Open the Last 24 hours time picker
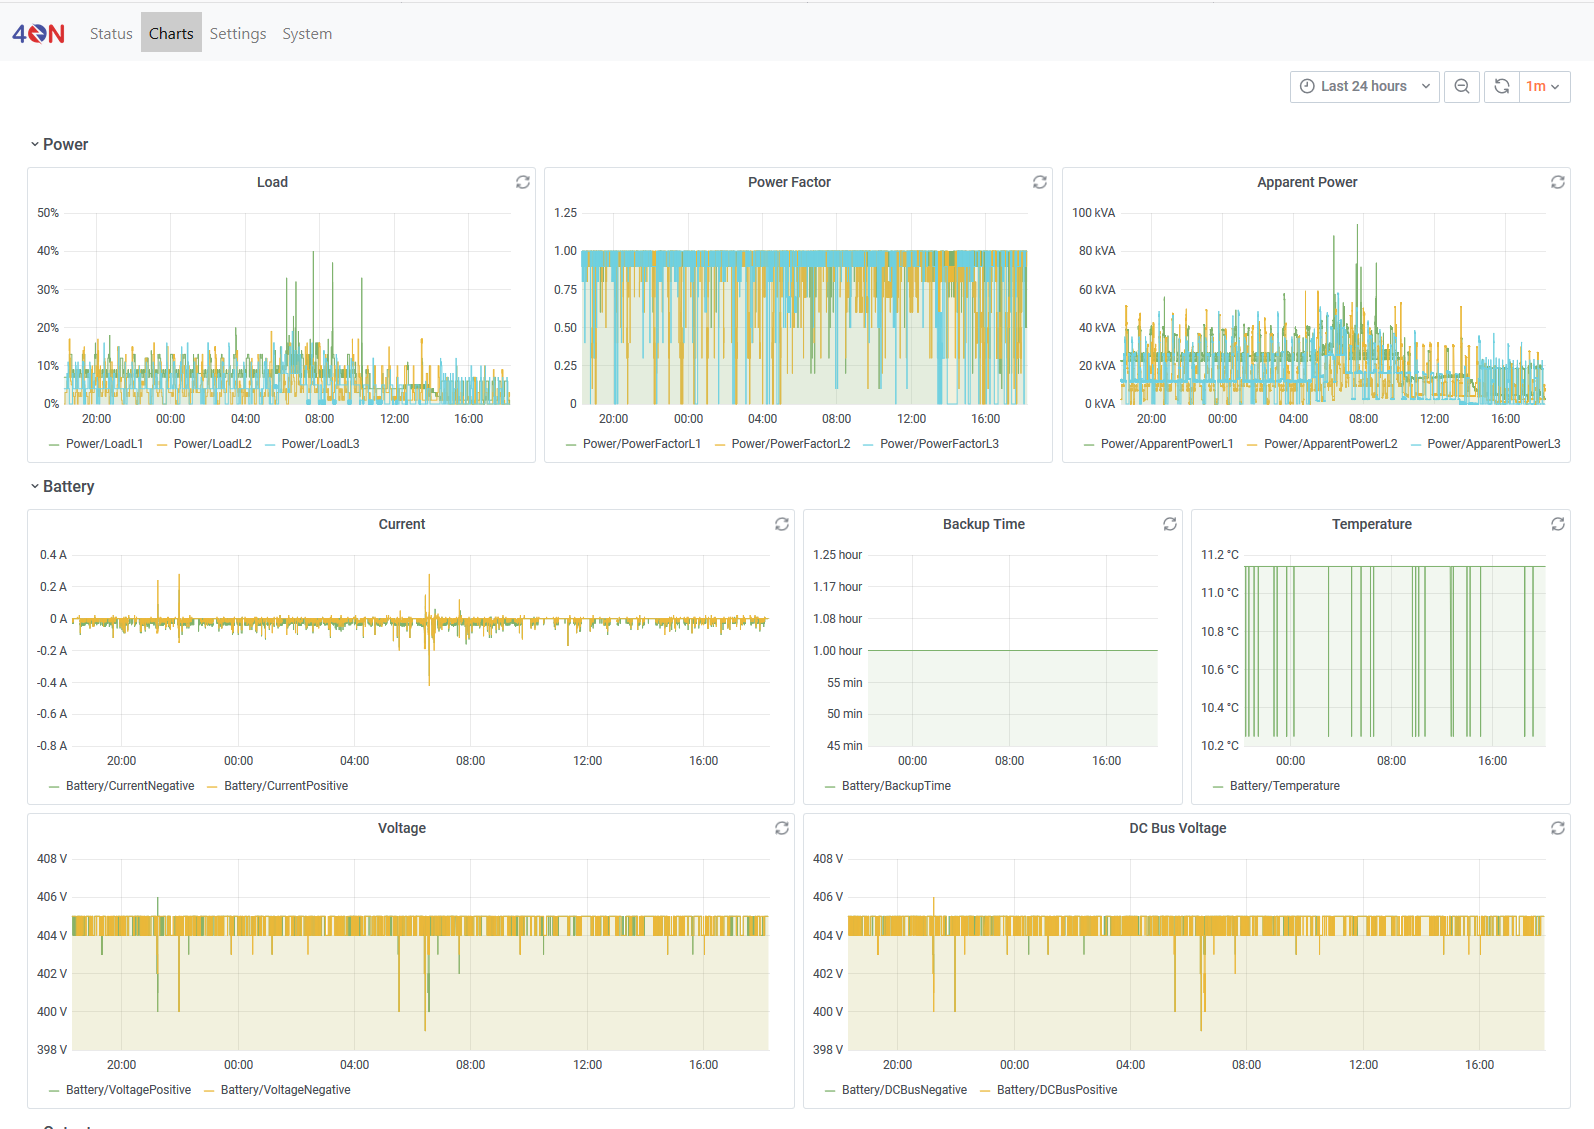 coord(1365,86)
